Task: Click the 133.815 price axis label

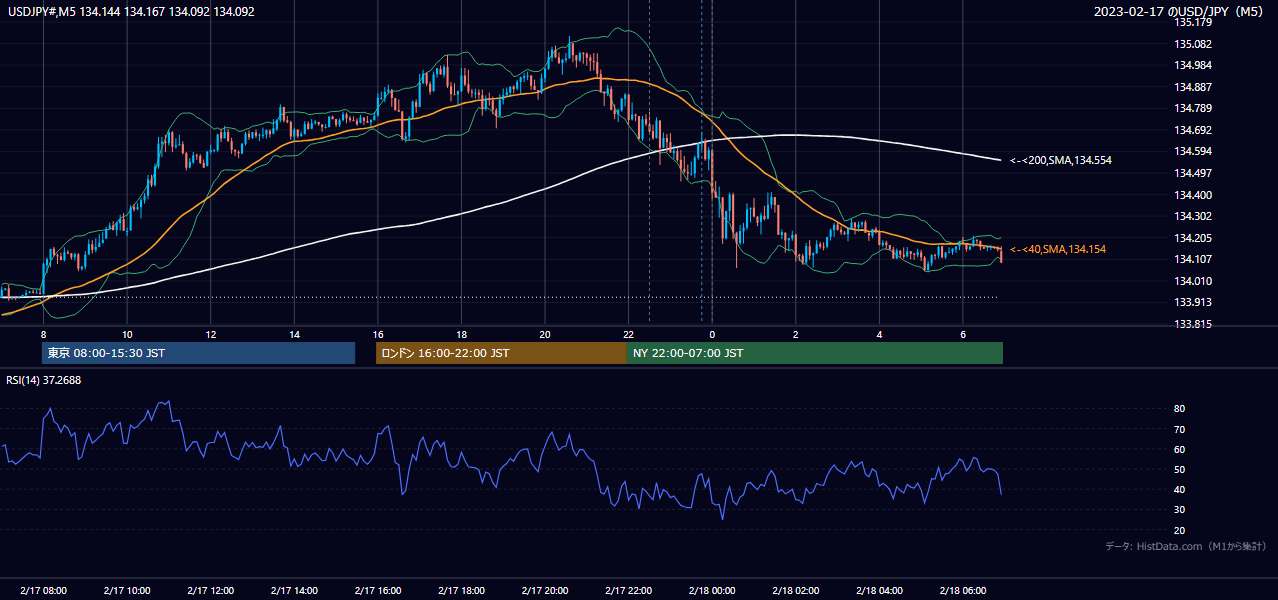Action: (1193, 324)
